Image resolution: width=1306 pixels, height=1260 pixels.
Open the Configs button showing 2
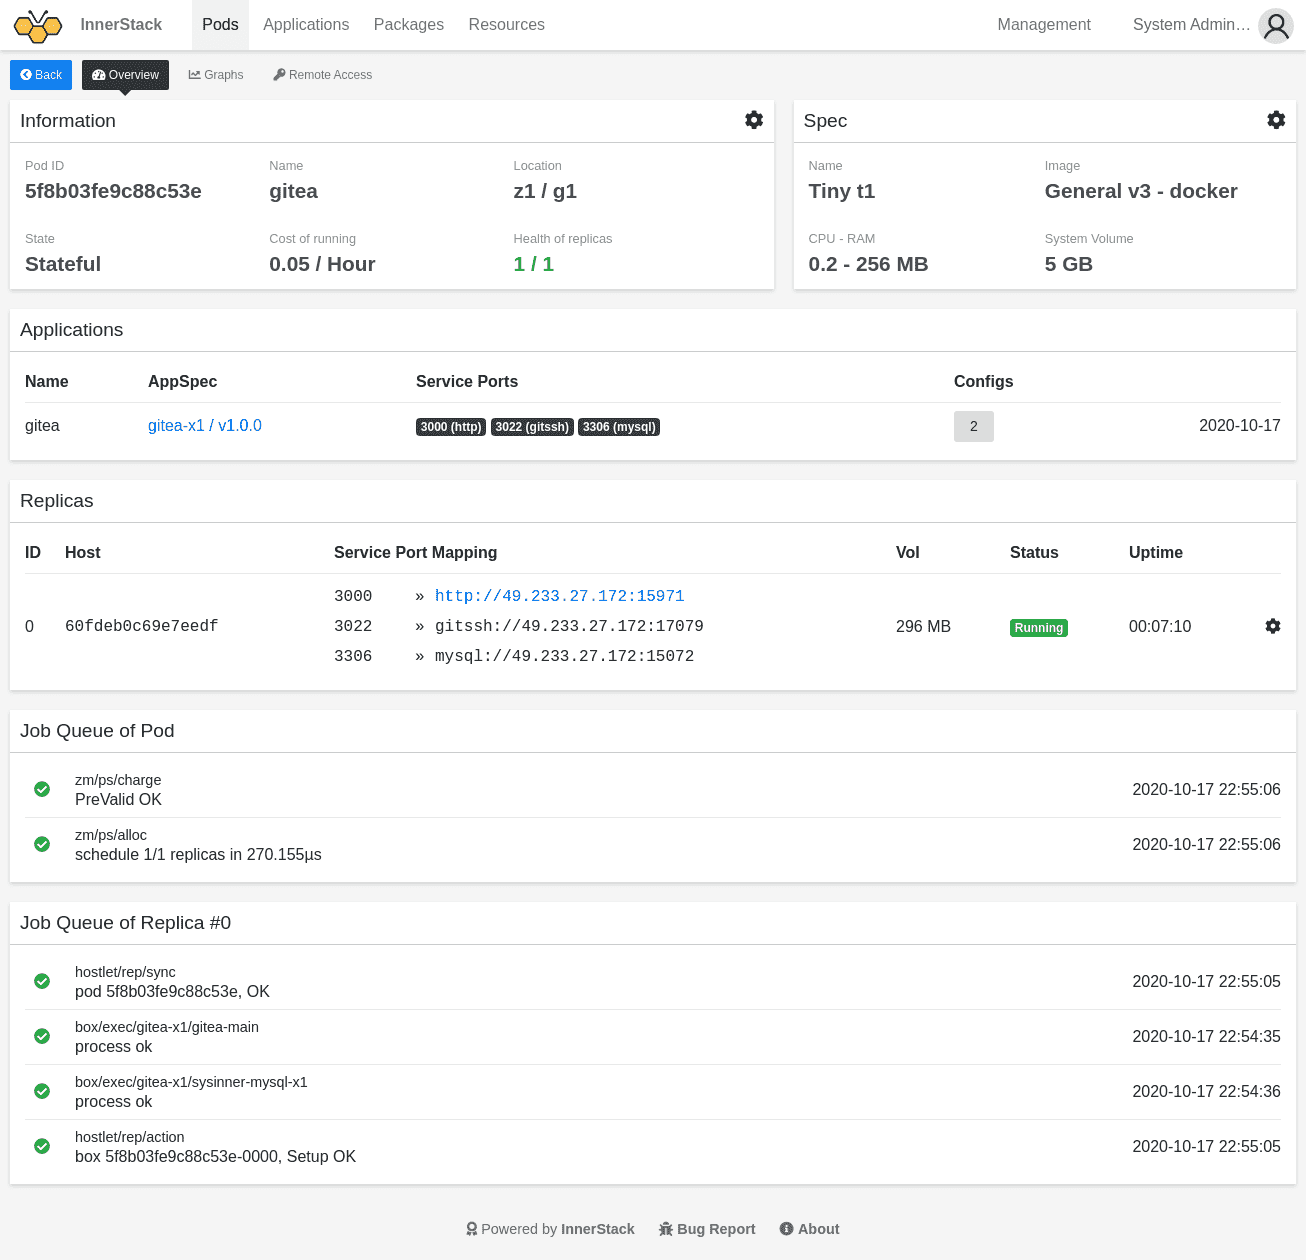(x=974, y=426)
